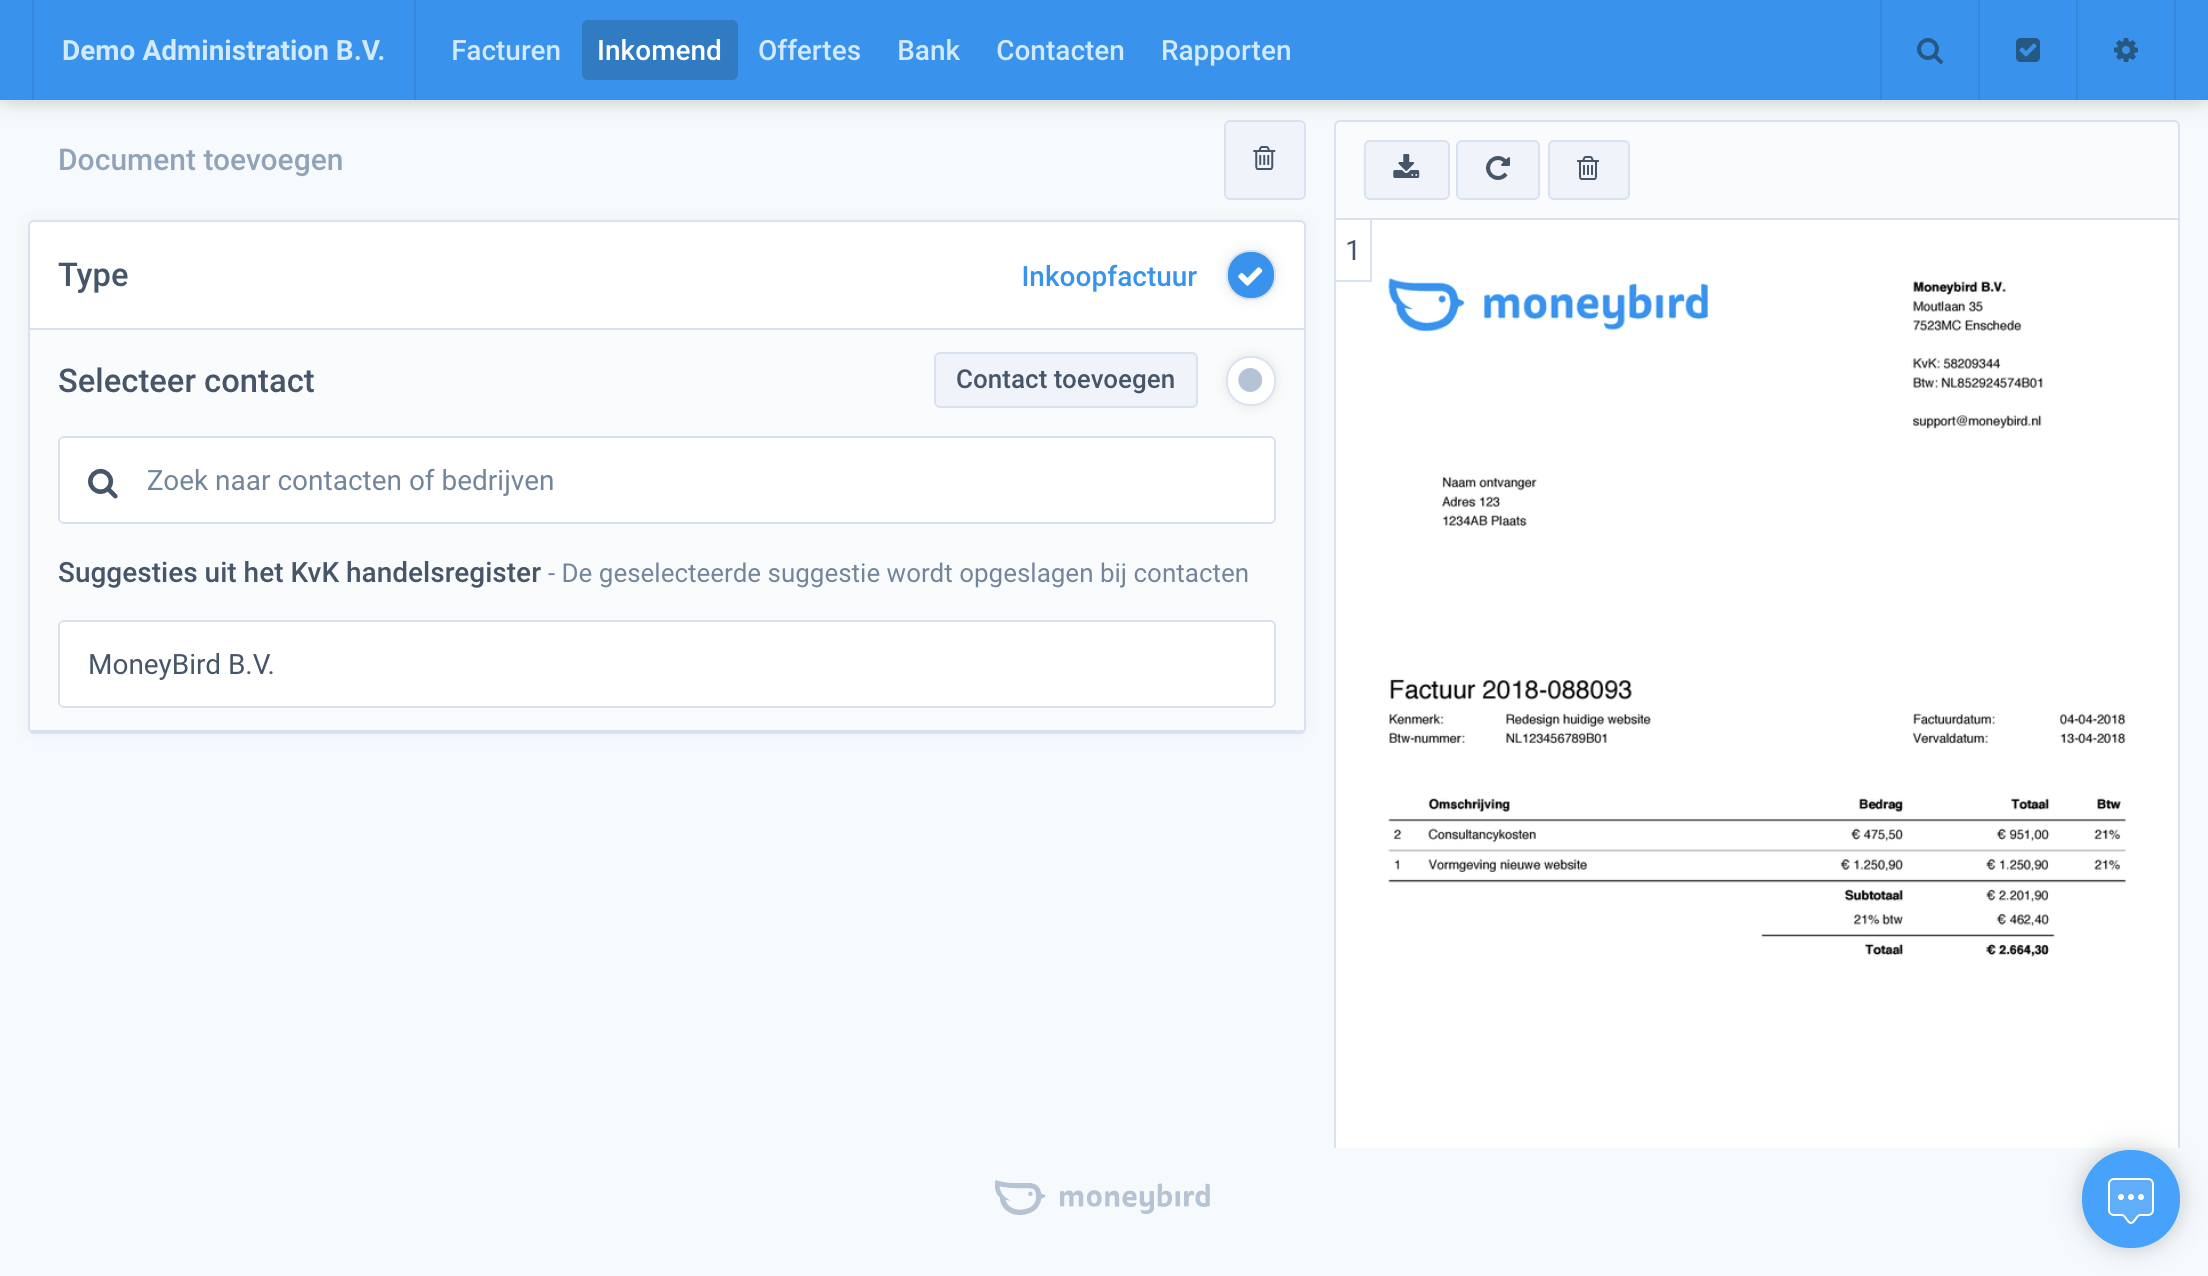Download the invoice attachment
This screenshot has width=2208, height=1276.
click(1406, 168)
